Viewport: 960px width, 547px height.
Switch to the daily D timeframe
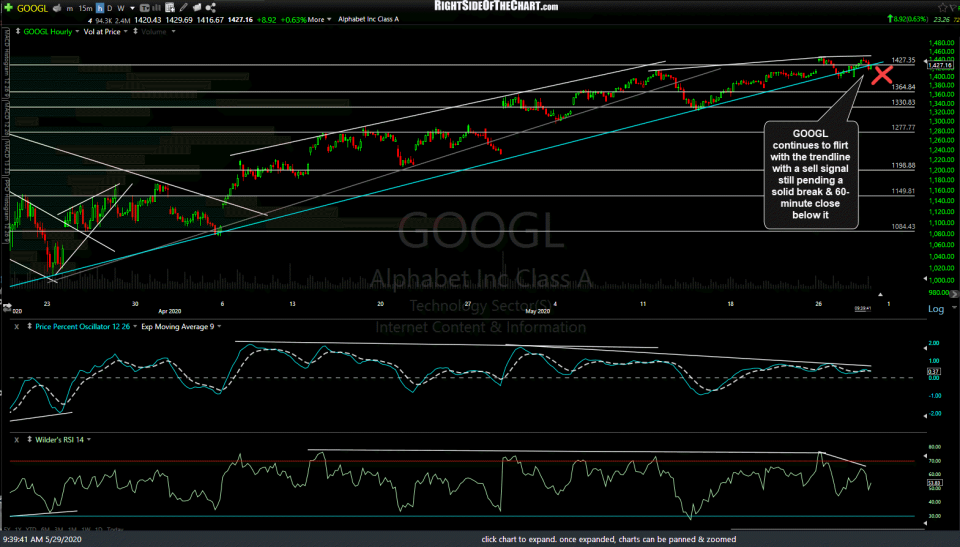pos(110,8)
